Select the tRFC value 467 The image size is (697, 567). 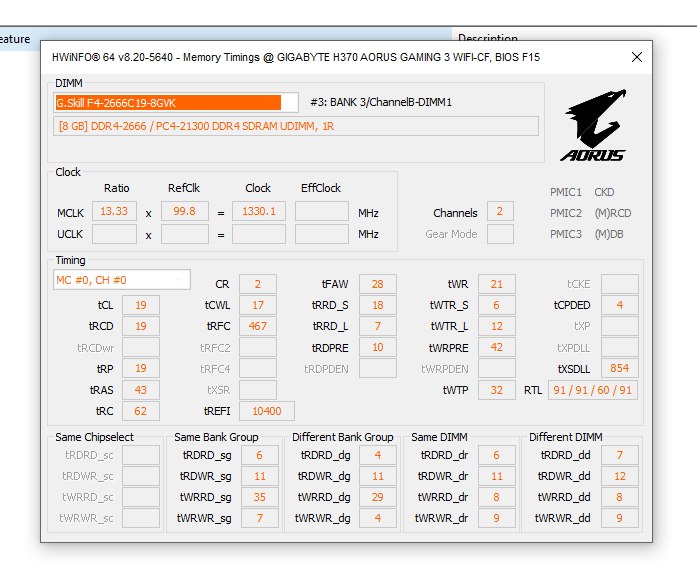(258, 326)
